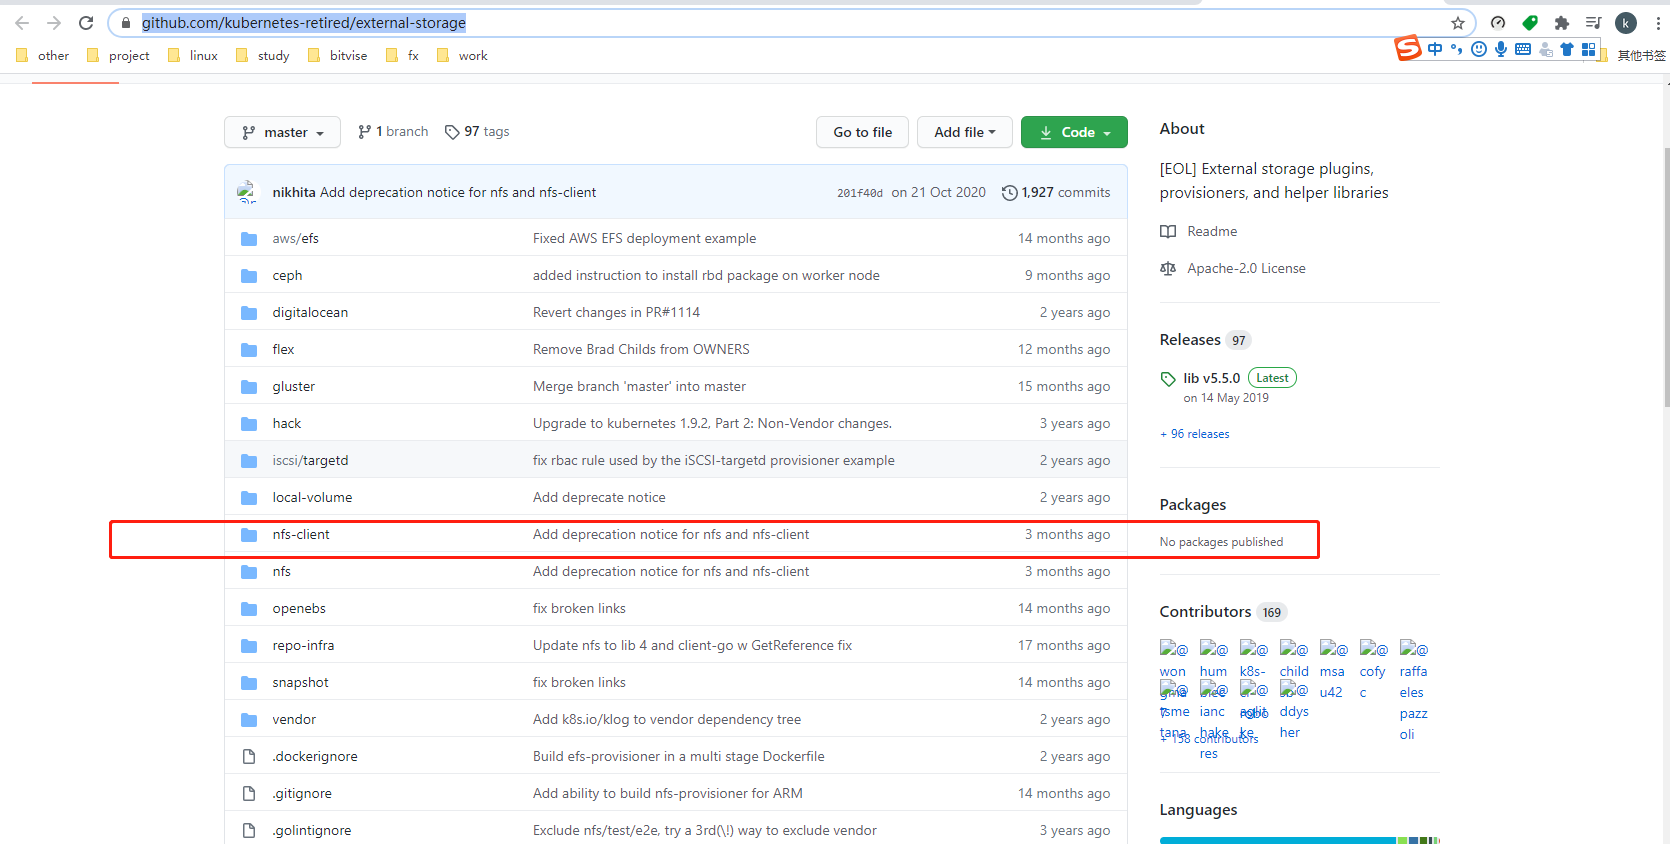Screen dimensions: 1670x844
Task: Open the Contributors 169 heading
Action: pos(1222,612)
